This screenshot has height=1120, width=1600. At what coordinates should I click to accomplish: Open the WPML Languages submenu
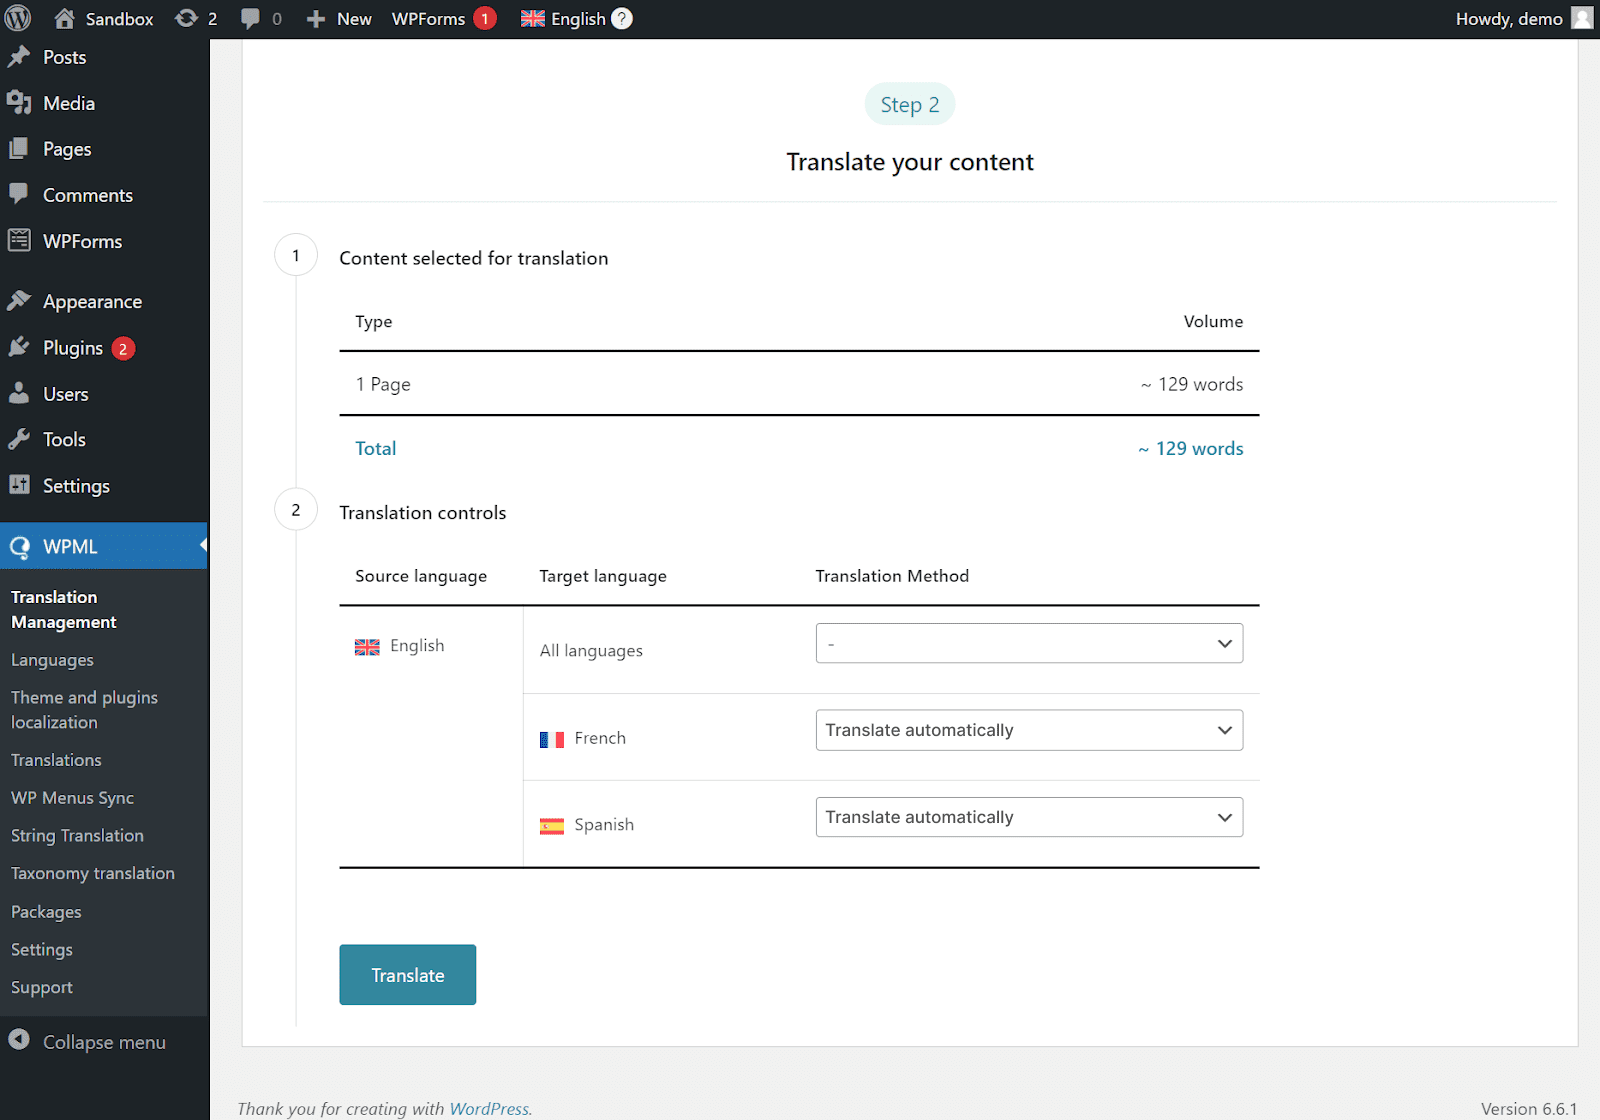[52, 660]
